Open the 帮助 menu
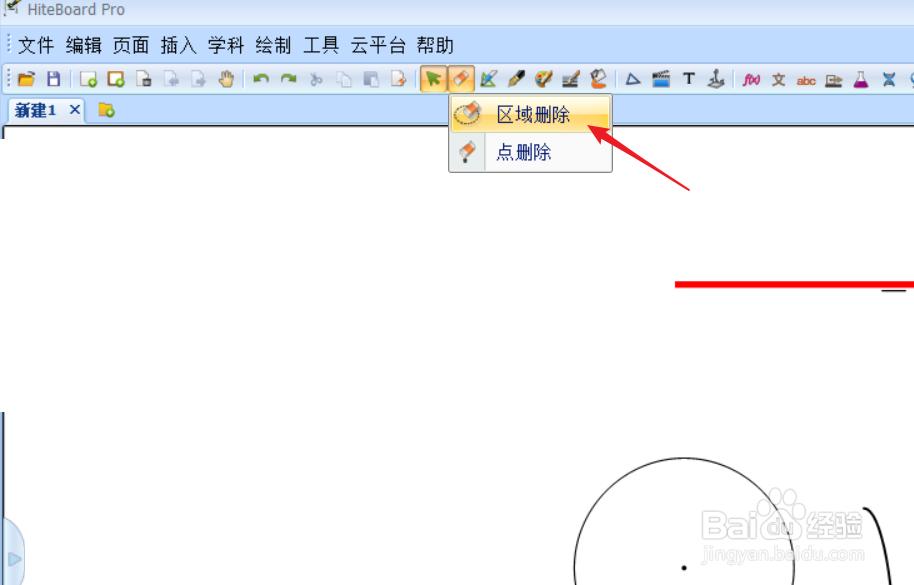 (x=435, y=45)
